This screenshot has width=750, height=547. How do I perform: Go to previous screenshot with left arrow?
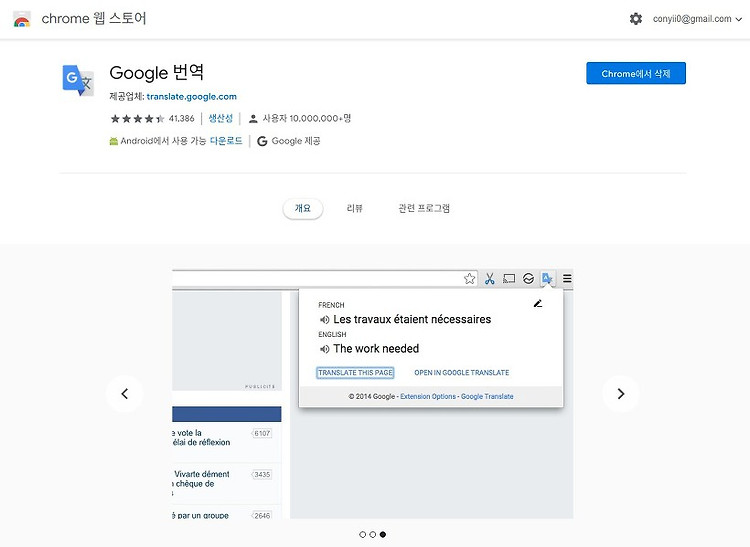click(x=125, y=394)
